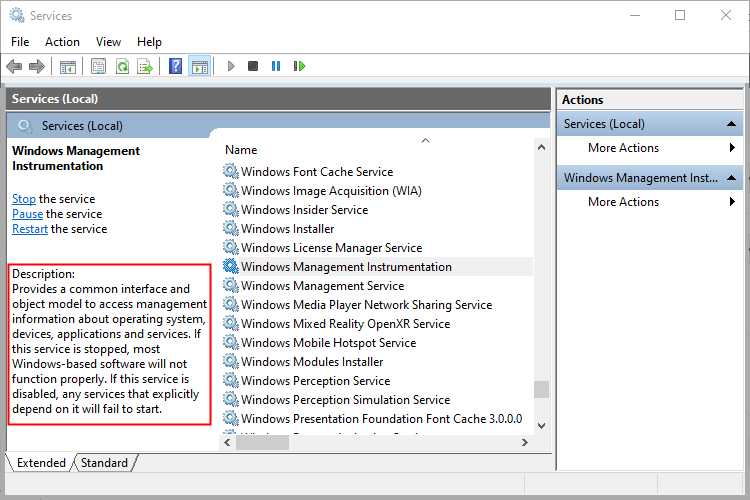Switch to the Extended tab
The height and width of the screenshot is (500, 750).
[41, 463]
